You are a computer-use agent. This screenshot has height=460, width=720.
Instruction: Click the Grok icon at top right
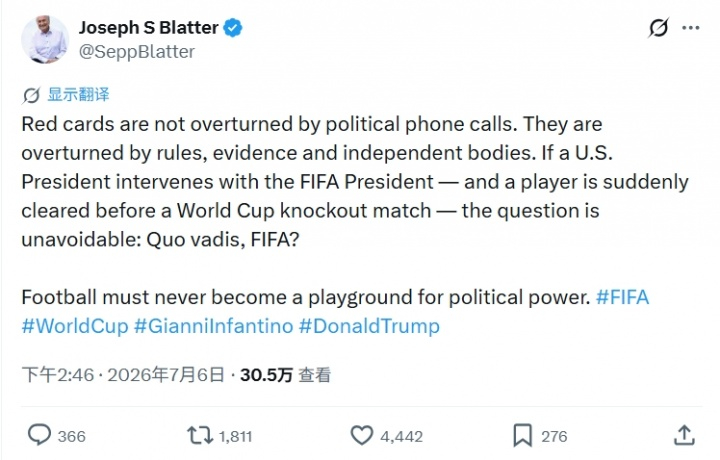point(658,28)
